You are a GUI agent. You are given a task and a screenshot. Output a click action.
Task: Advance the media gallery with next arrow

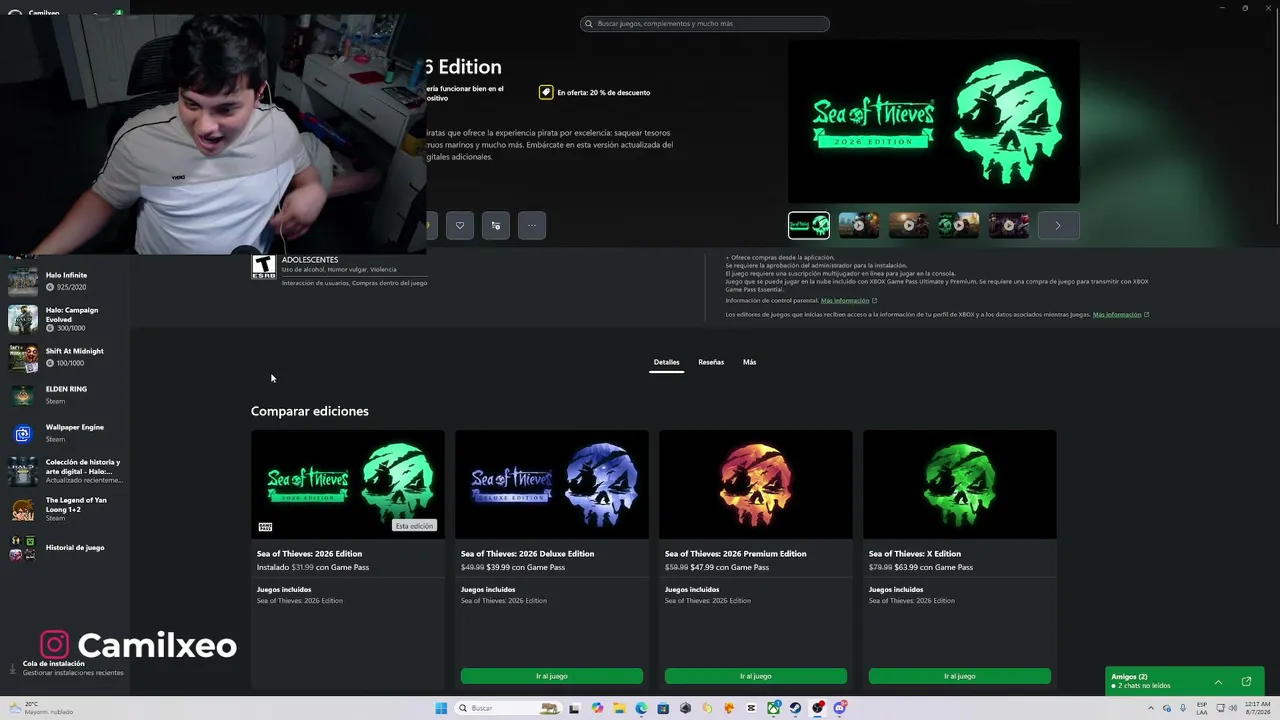[1058, 225]
